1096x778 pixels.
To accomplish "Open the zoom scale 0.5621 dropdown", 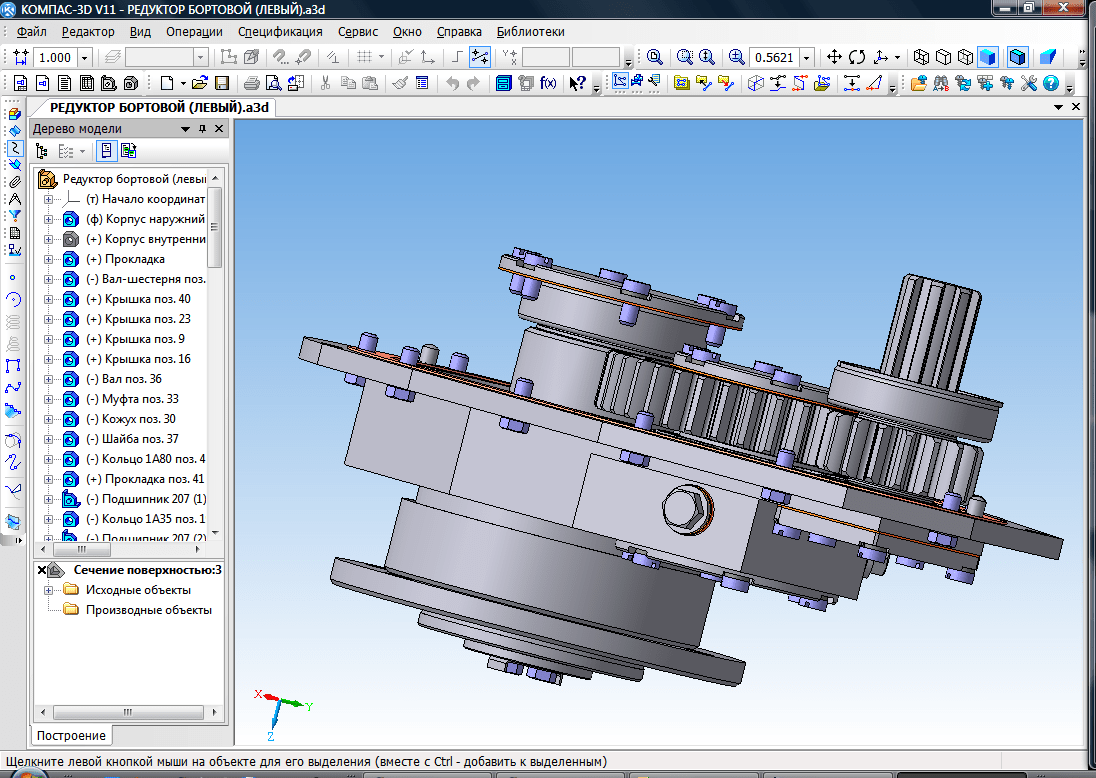I will (x=806, y=58).
